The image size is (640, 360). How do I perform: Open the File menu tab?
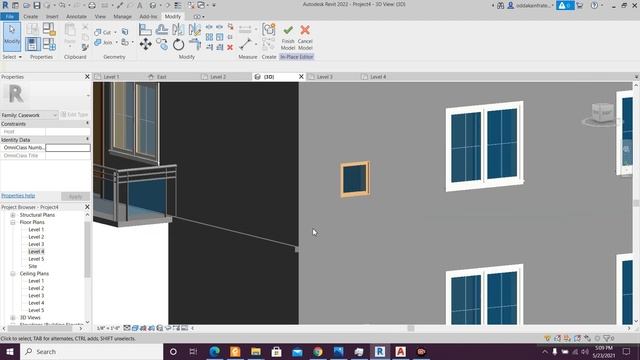(x=9, y=16)
